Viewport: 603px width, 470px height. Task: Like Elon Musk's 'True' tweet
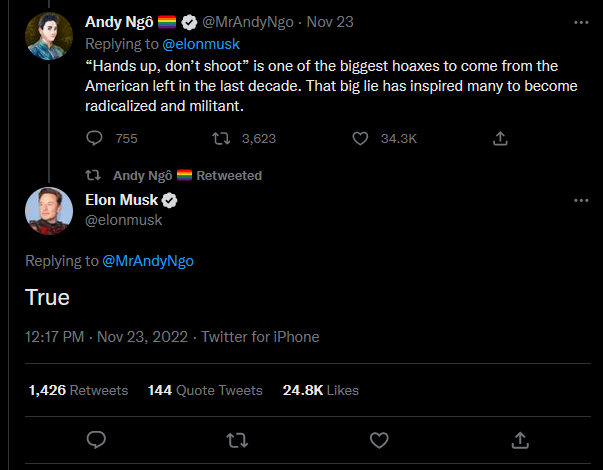pyautogui.click(x=379, y=440)
